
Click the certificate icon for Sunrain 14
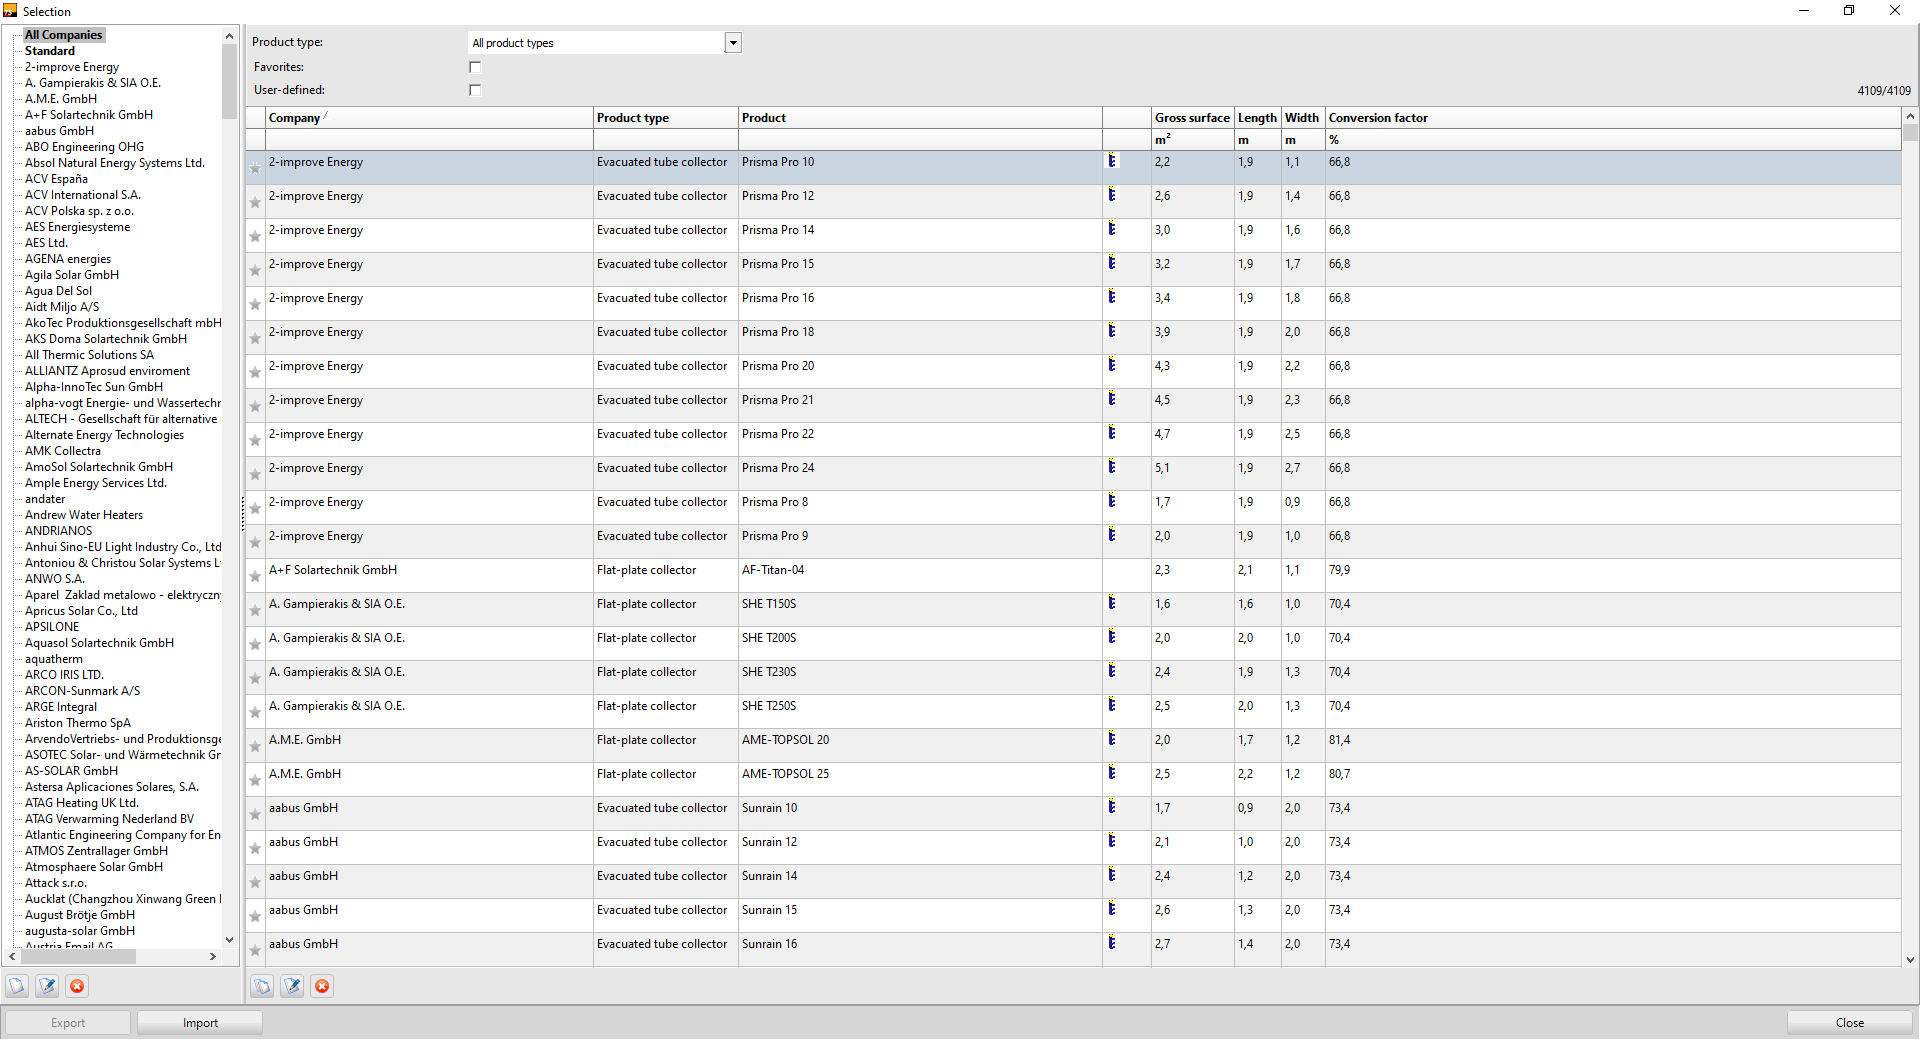tap(1111, 875)
